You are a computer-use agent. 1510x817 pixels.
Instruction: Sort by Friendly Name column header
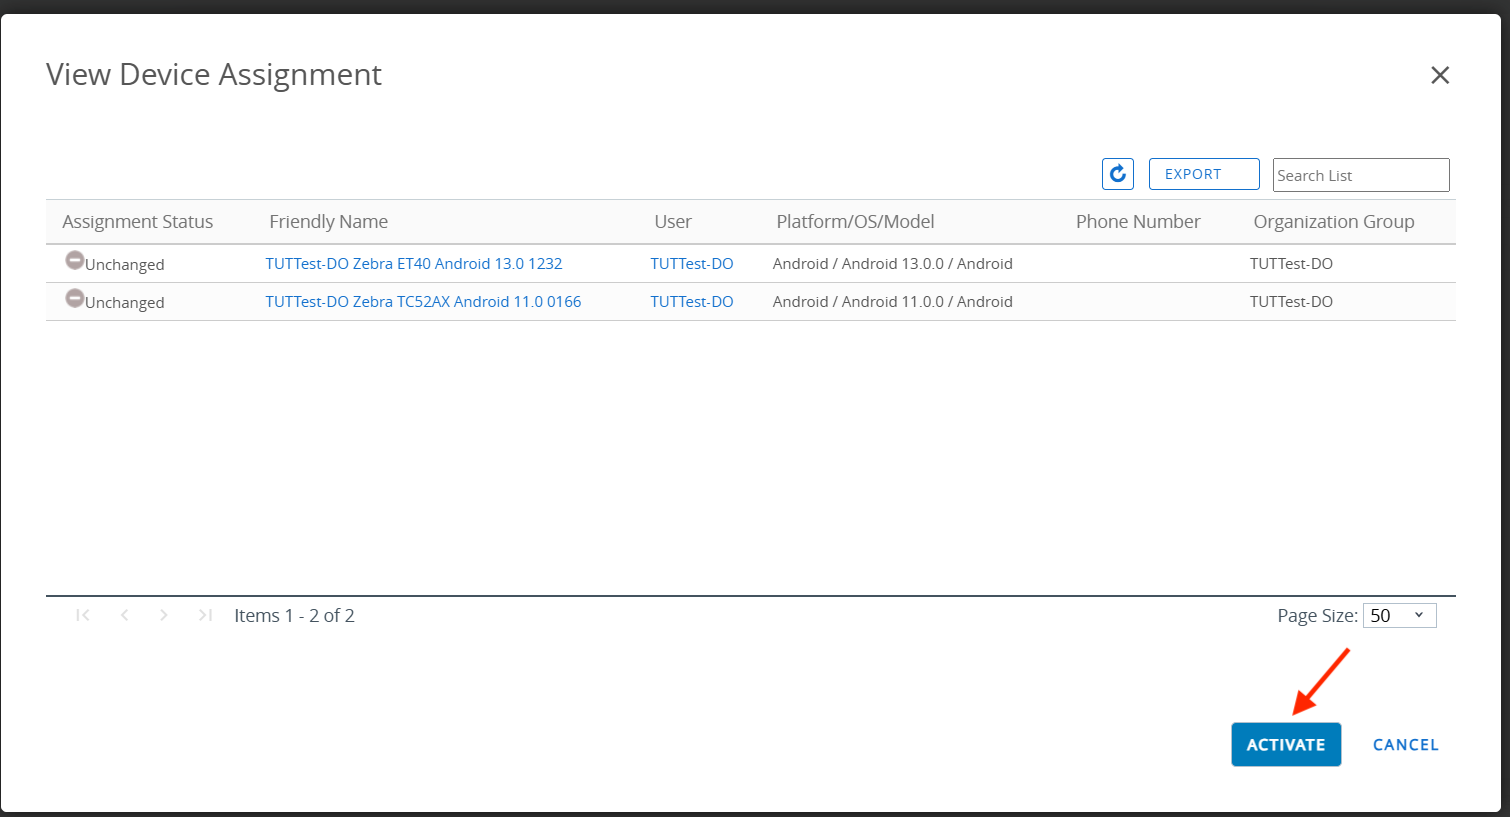[x=328, y=222]
